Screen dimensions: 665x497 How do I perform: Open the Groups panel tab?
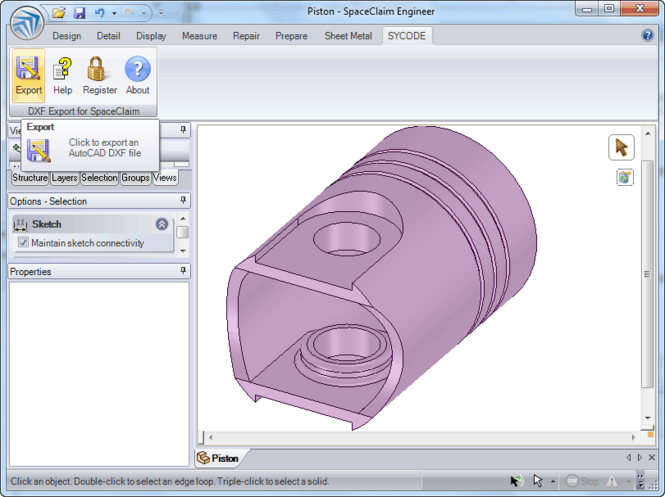[x=135, y=178]
